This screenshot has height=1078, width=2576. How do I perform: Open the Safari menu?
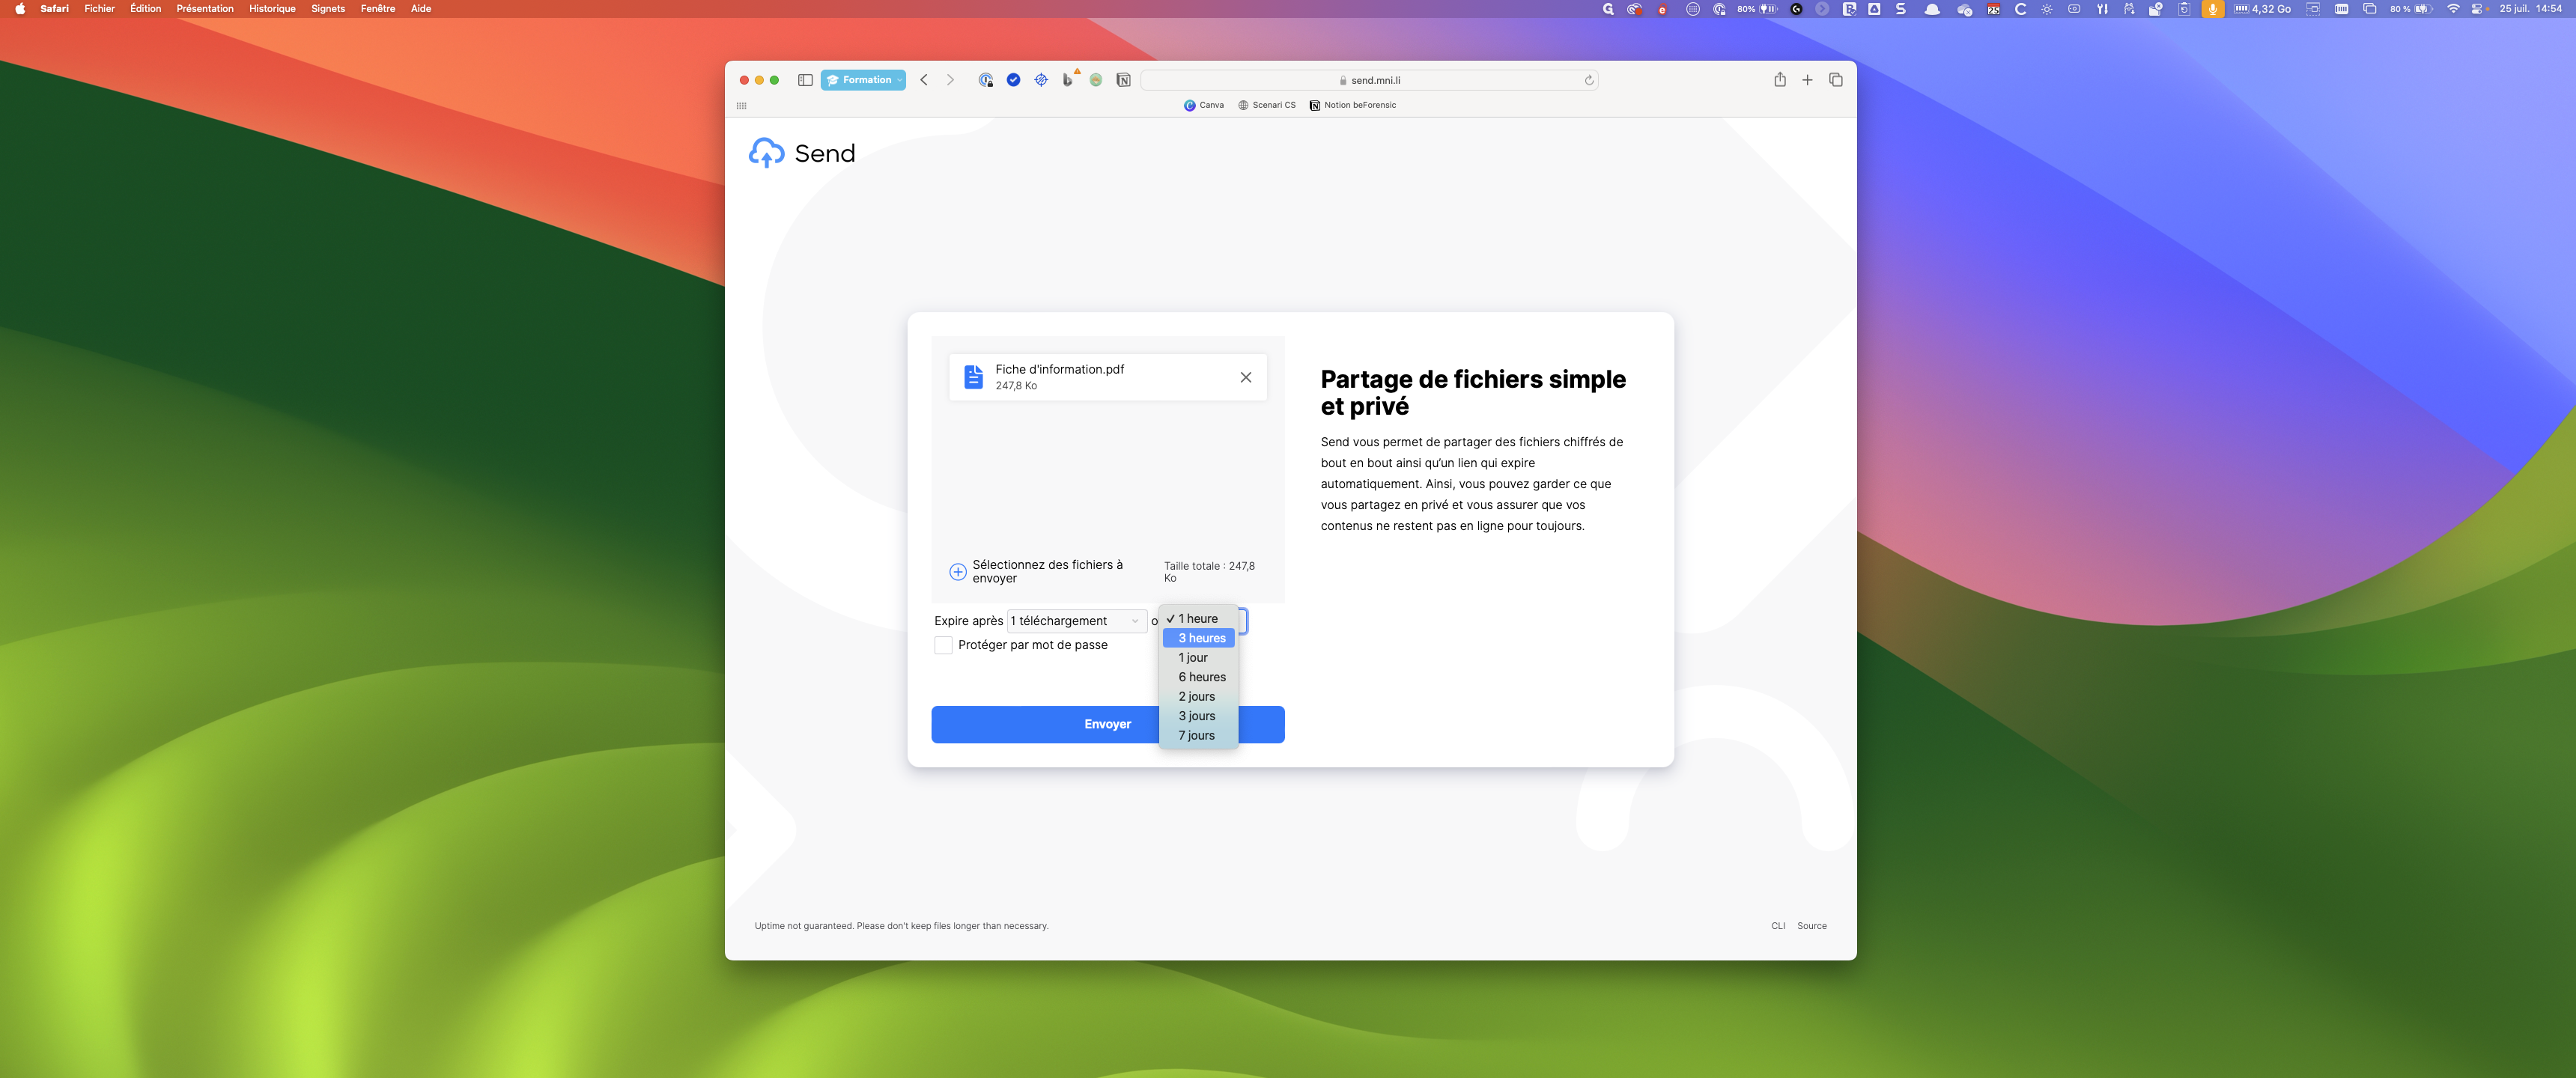tap(54, 9)
